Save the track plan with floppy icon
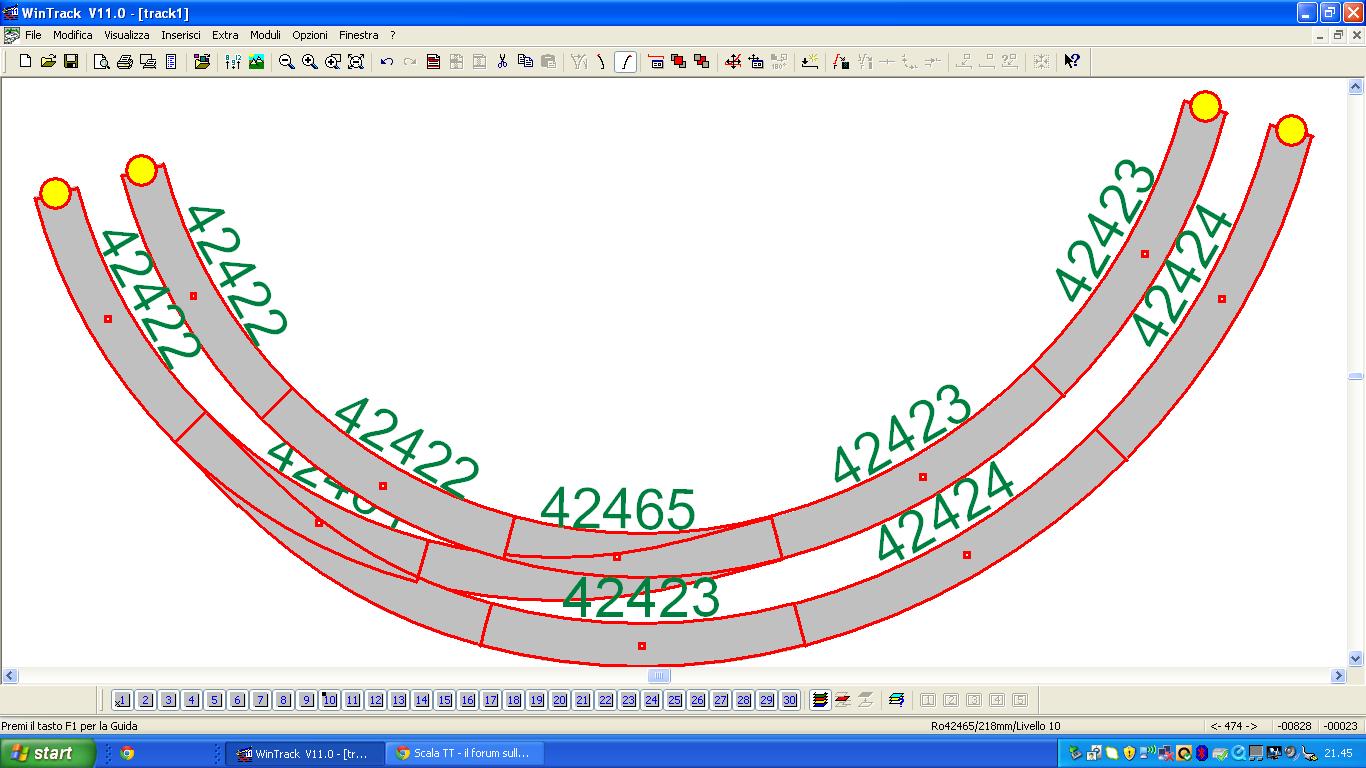 [x=71, y=61]
